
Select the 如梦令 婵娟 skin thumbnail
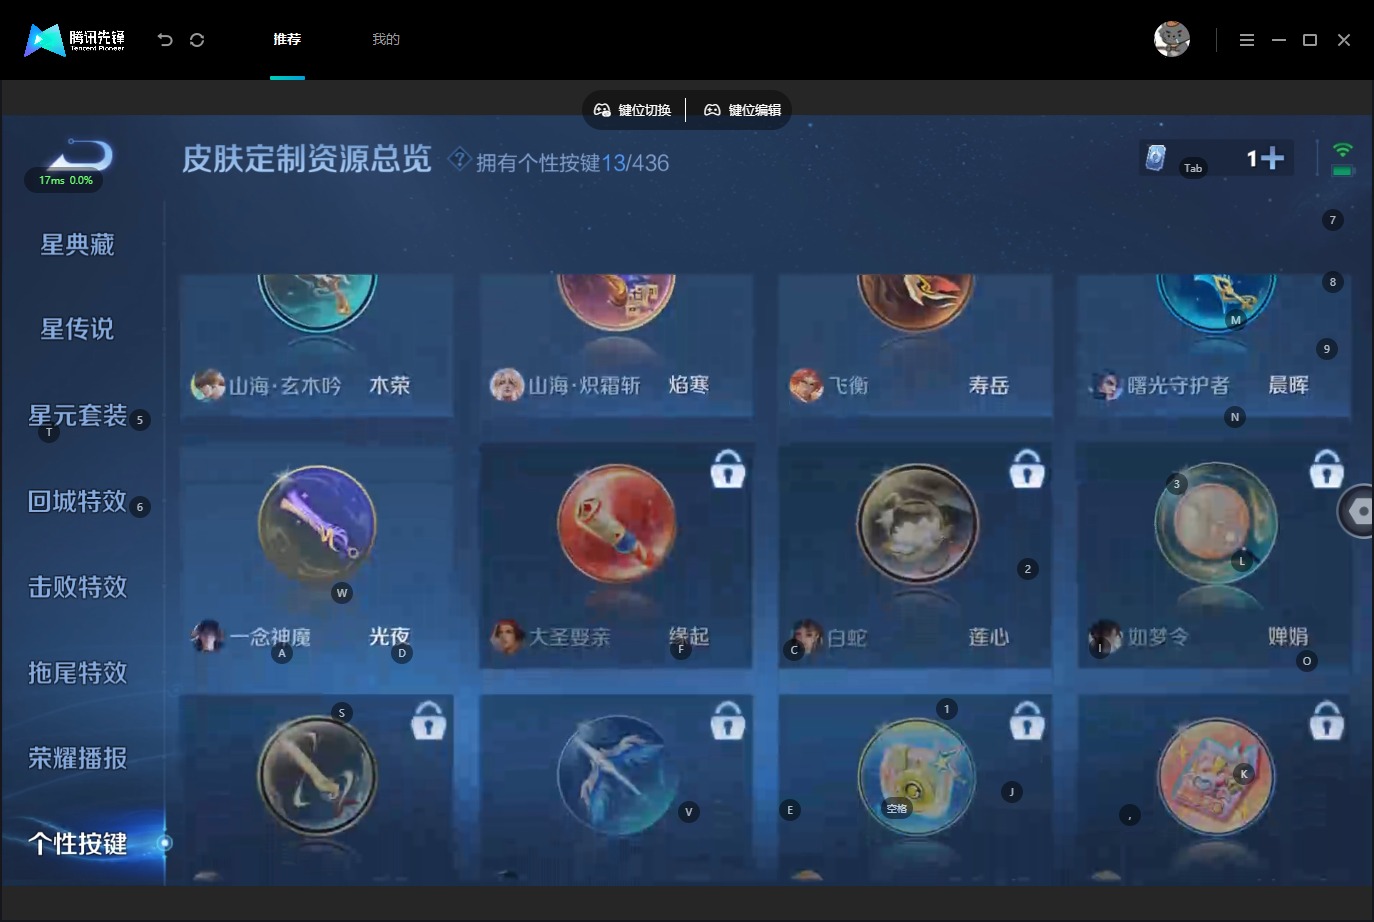click(1215, 523)
